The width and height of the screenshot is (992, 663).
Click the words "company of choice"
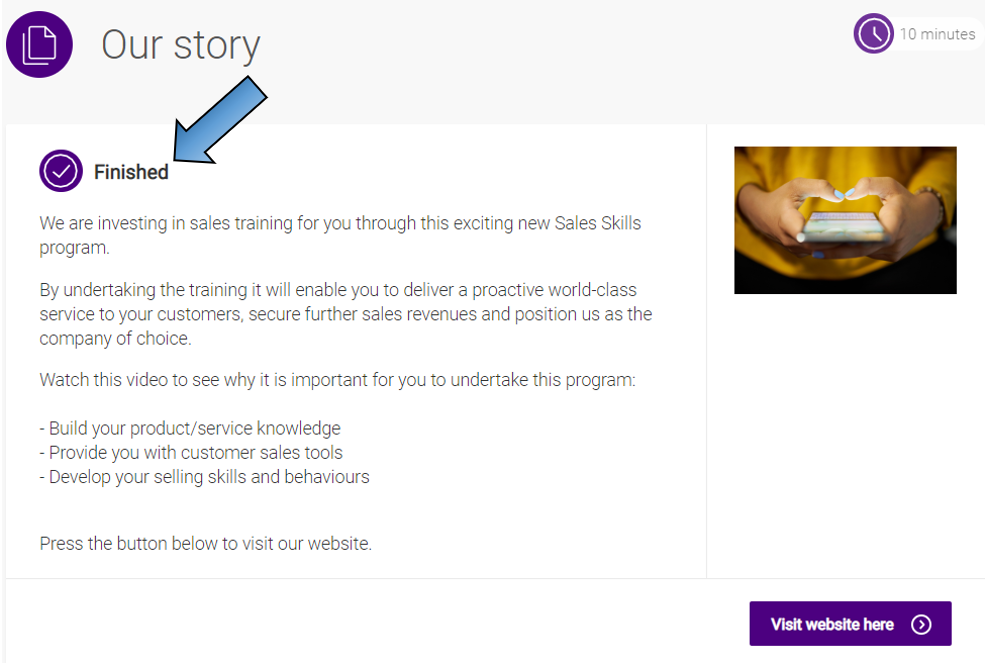coord(115,339)
